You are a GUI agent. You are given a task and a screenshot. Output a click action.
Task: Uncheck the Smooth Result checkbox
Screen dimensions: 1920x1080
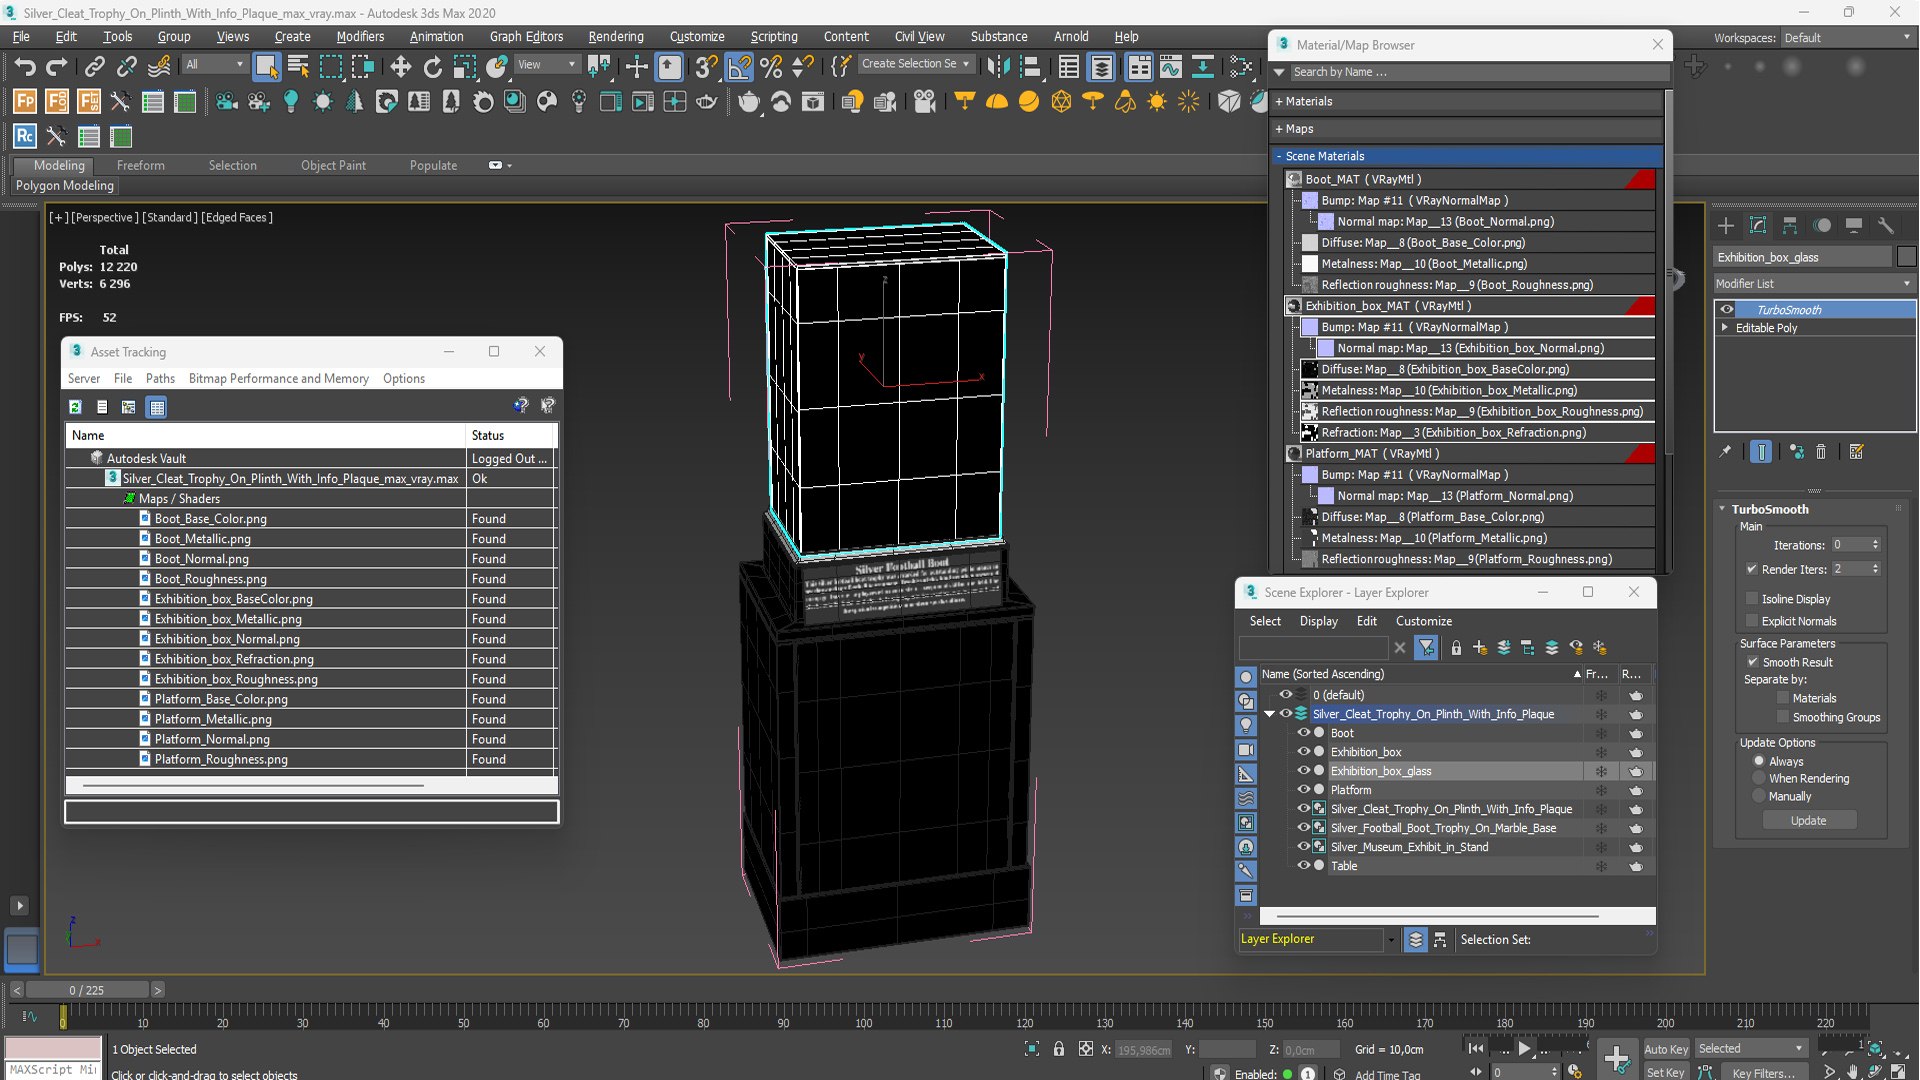(x=1752, y=662)
